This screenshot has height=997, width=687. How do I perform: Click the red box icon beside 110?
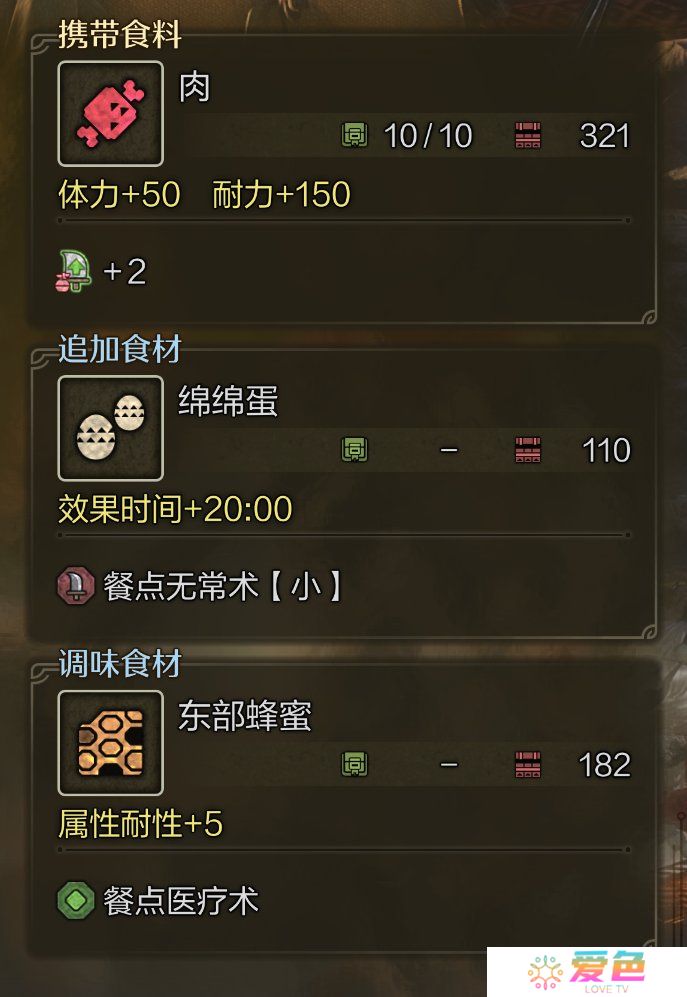coord(528,450)
